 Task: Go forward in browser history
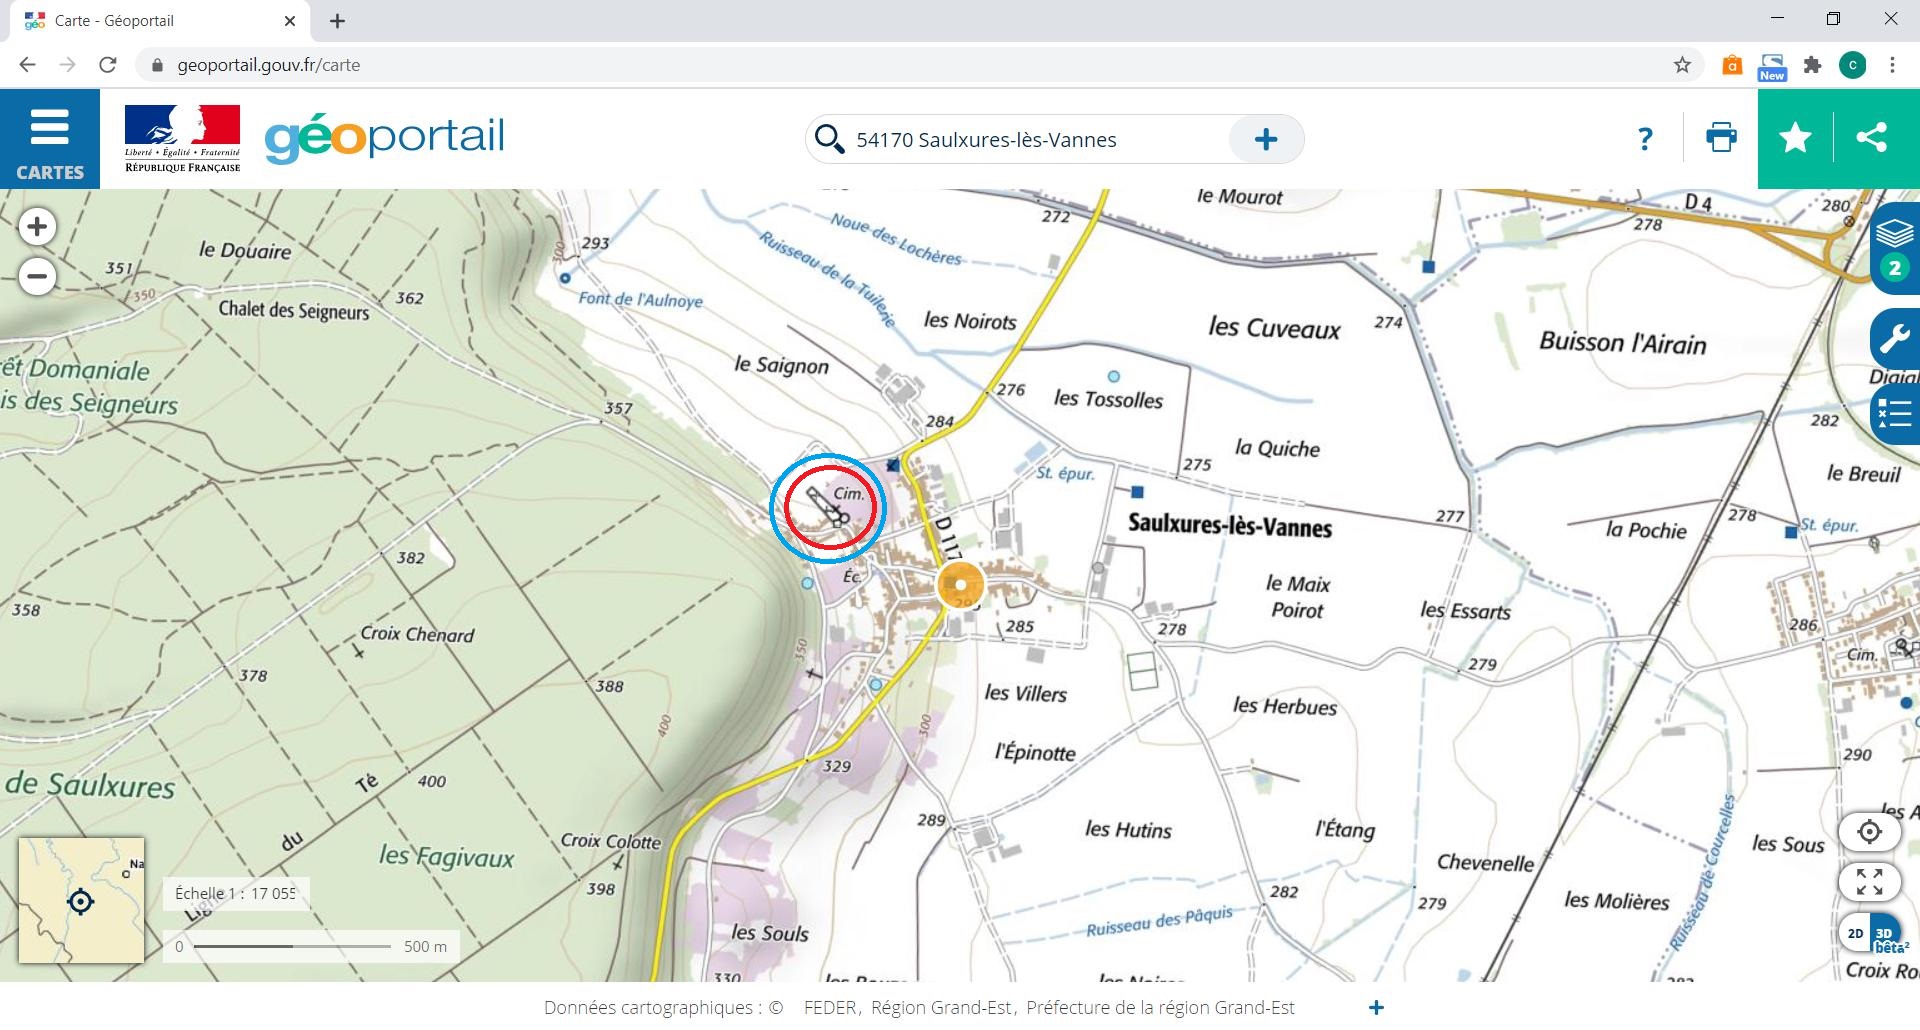67,65
